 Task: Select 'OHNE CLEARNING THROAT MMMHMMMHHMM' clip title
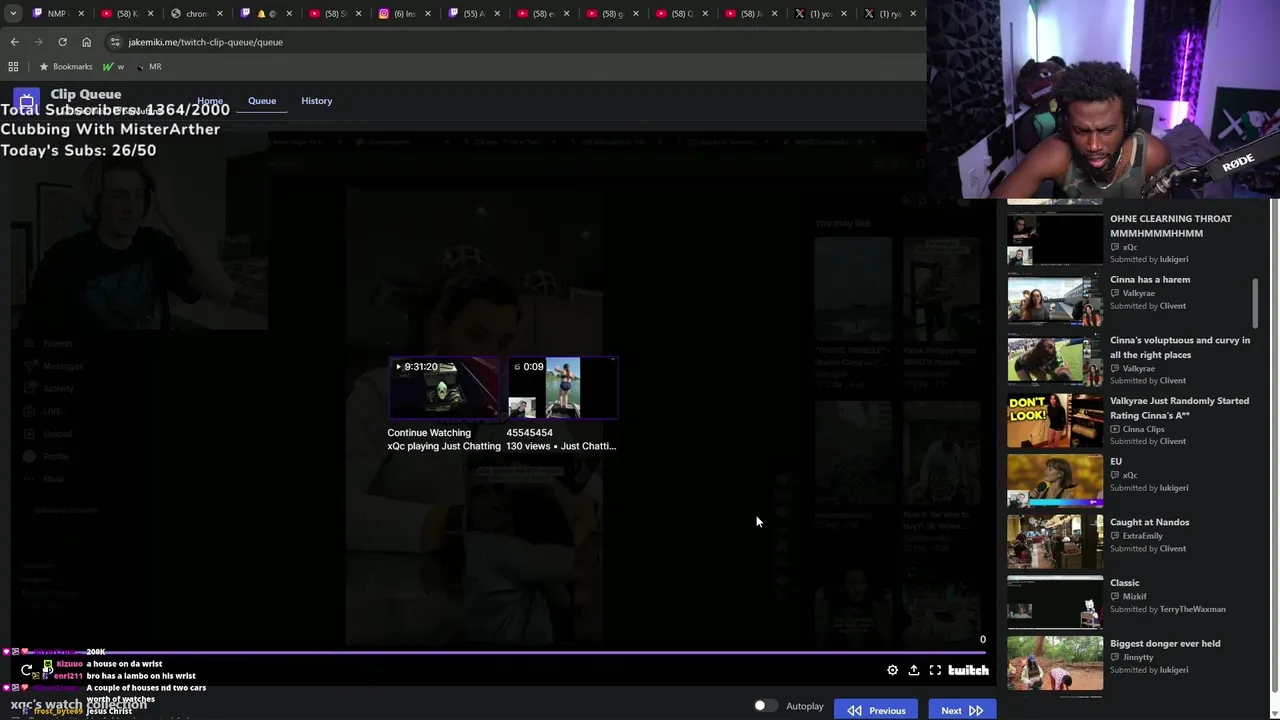click(1171, 226)
